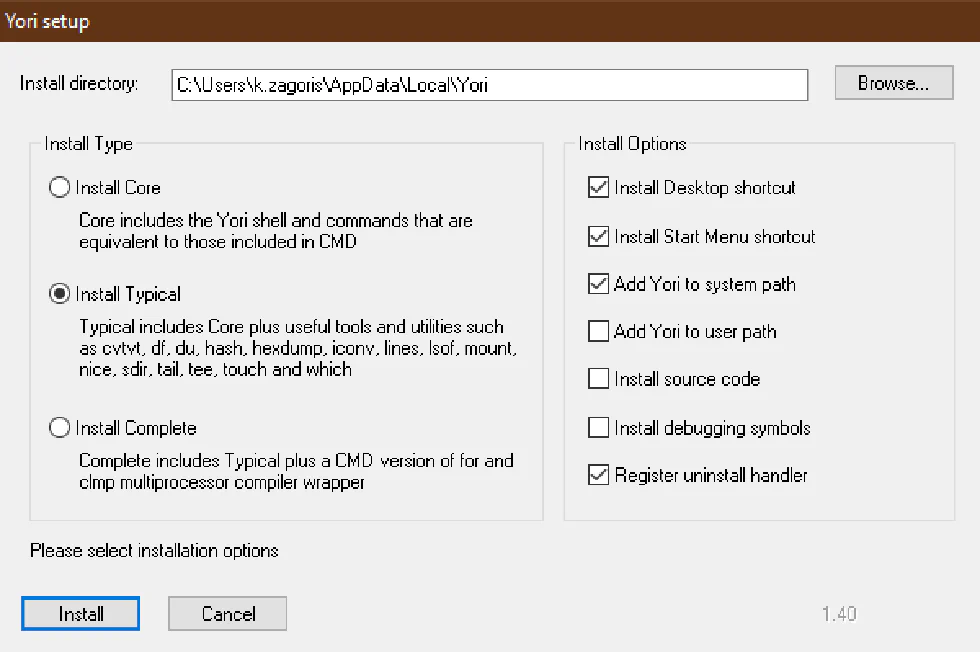The width and height of the screenshot is (980, 652).
Task: Select the Install Core radio button
Action: 60,188
